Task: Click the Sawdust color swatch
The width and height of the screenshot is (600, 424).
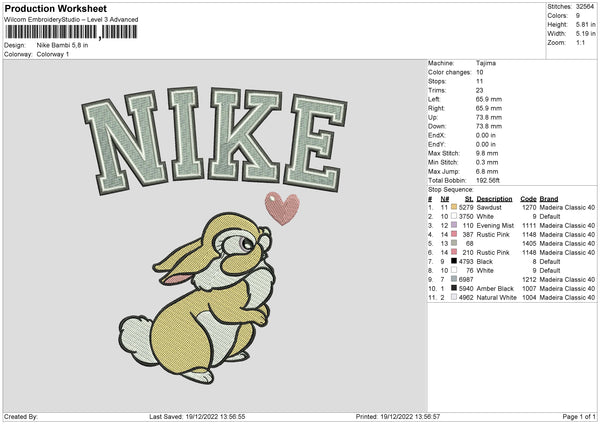Action: [454, 207]
